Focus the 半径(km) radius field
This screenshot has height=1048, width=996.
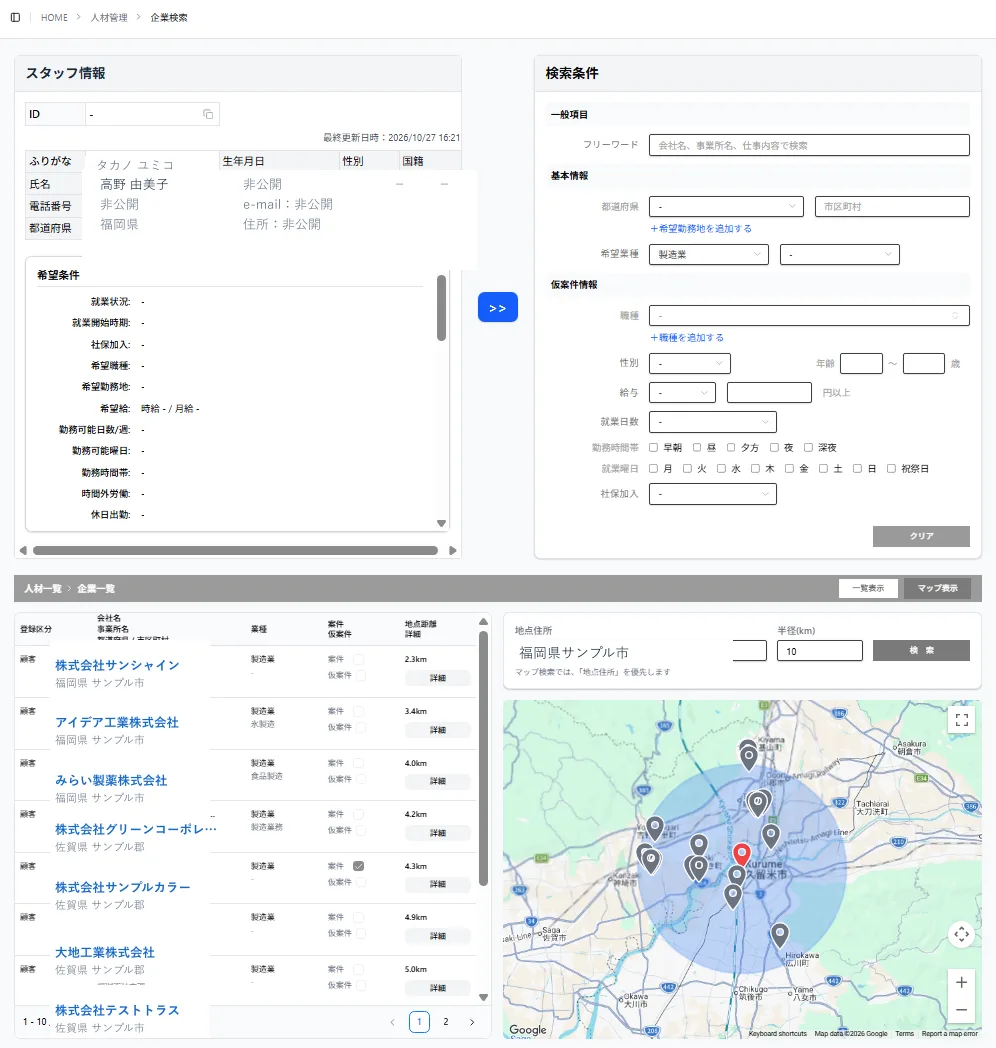point(820,651)
